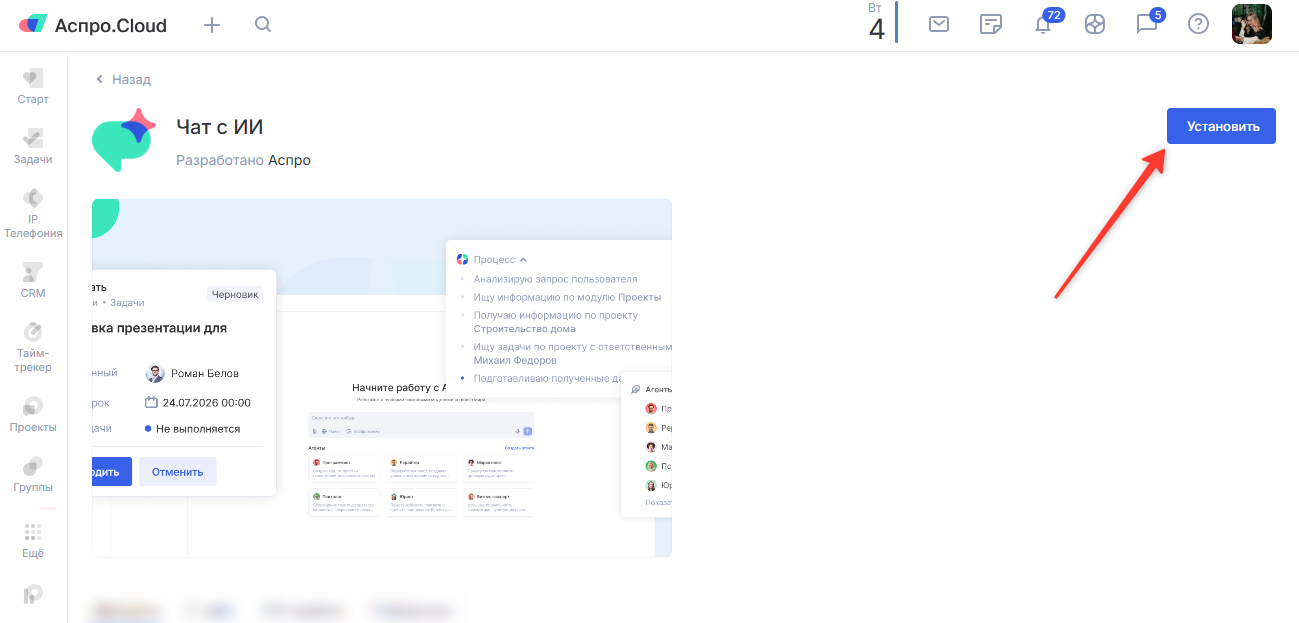Viewport: 1299px width, 623px height.
Task: Go to Старт in sidebar
Action: coord(33,87)
